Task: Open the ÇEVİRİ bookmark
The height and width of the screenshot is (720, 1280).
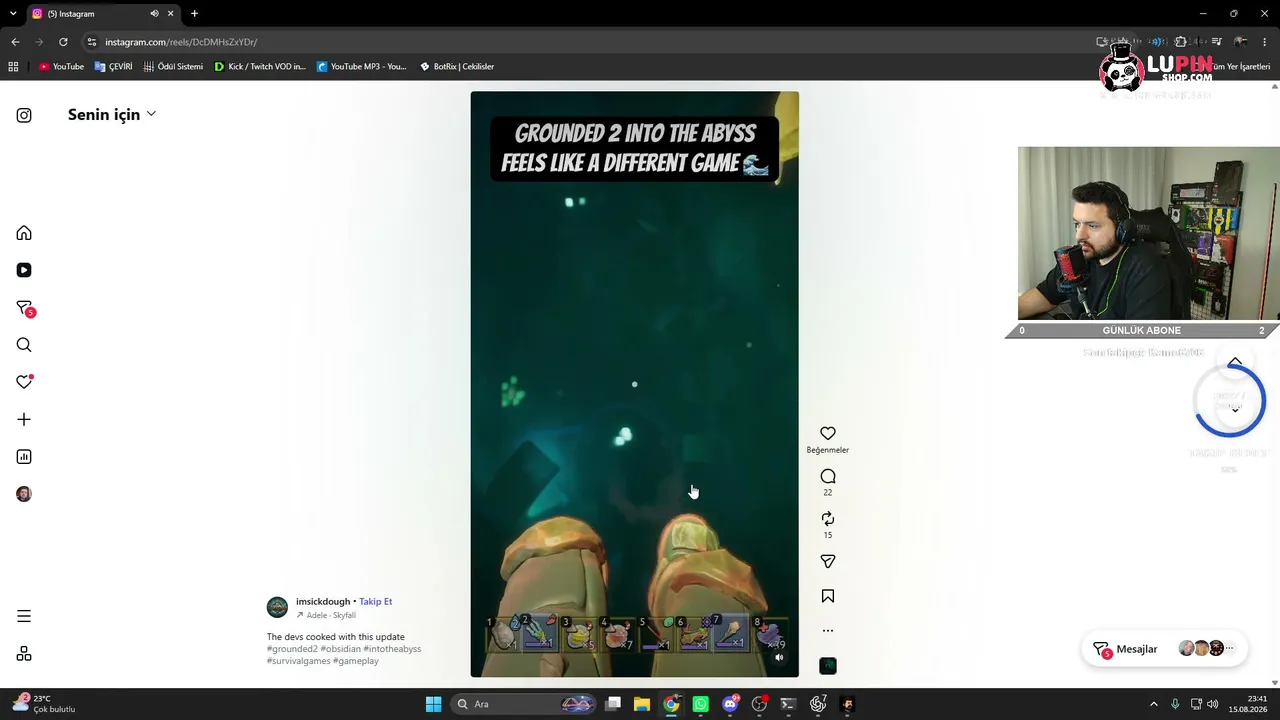Action: click(x=113, y=67)
